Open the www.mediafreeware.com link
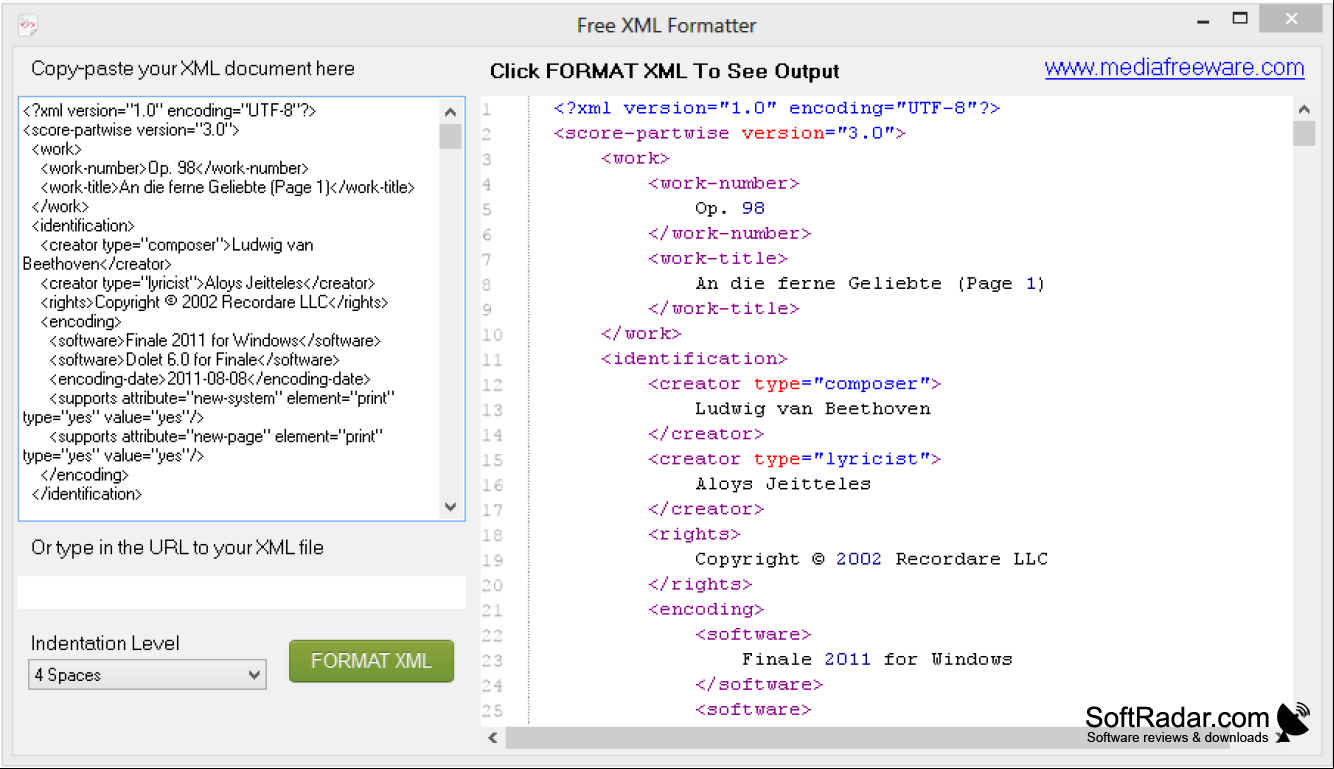The image size is (1334, 769). (1174, 68)
